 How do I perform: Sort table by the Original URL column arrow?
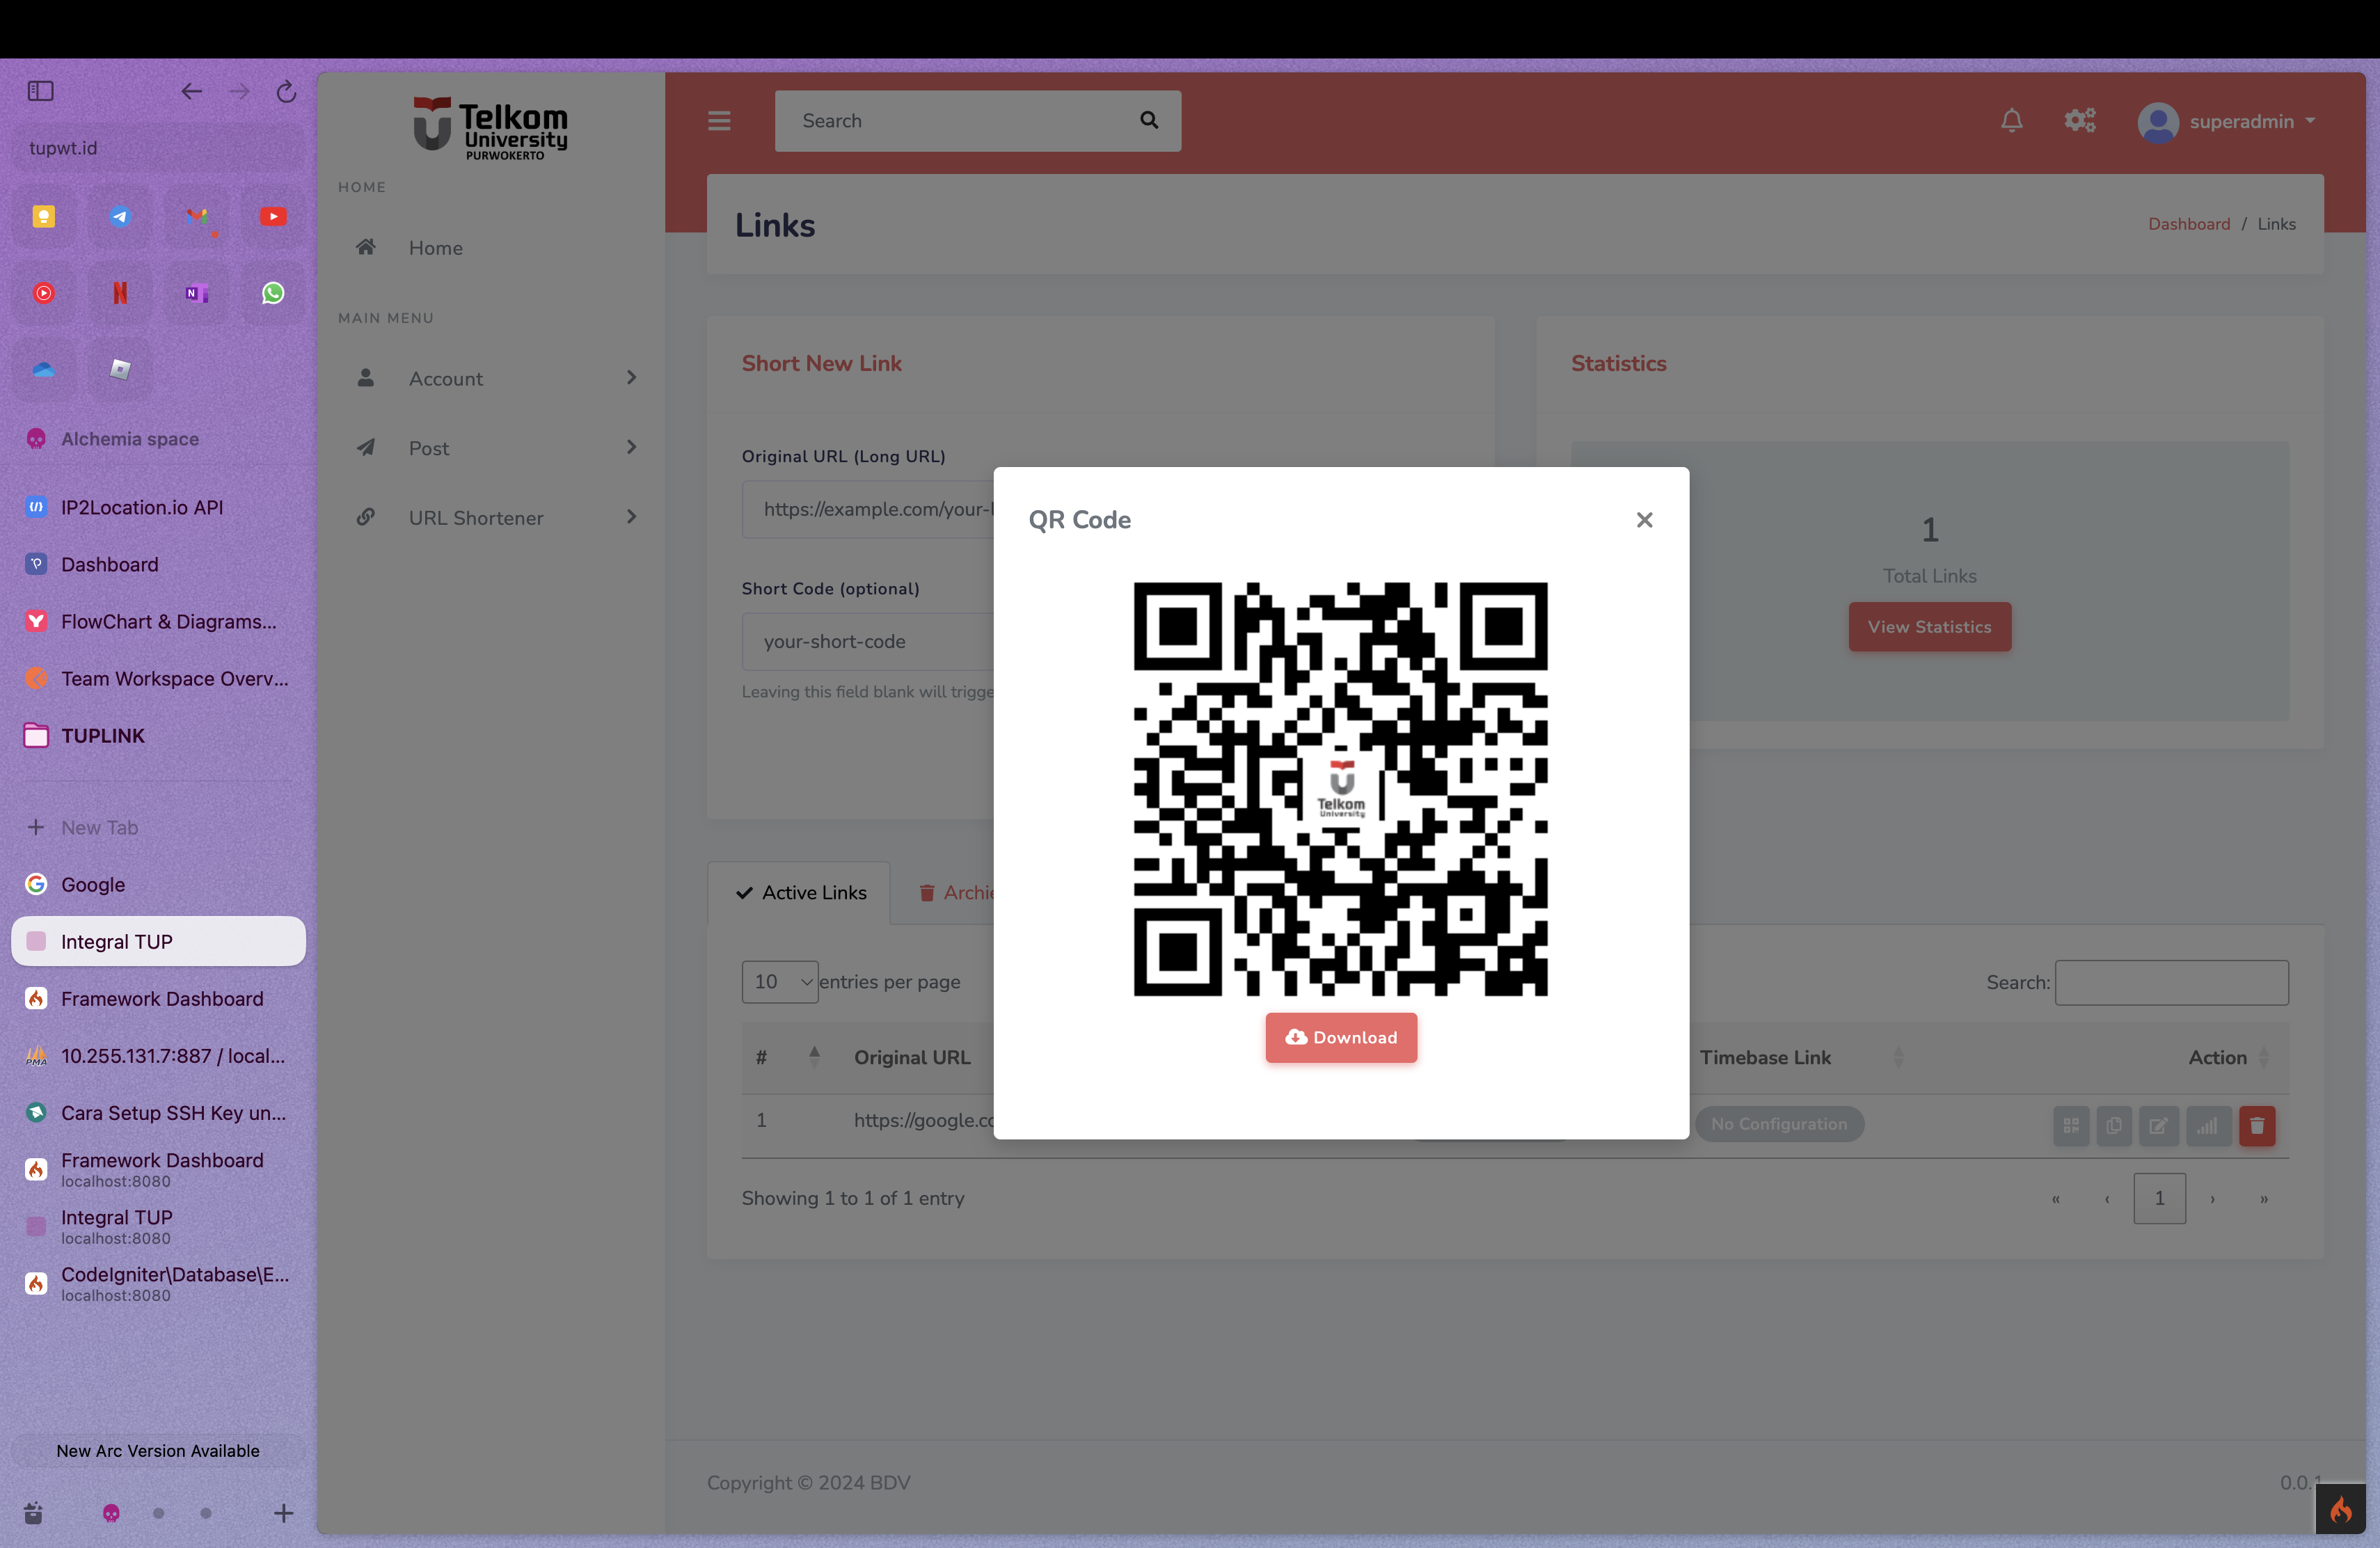click(815, 1057)
